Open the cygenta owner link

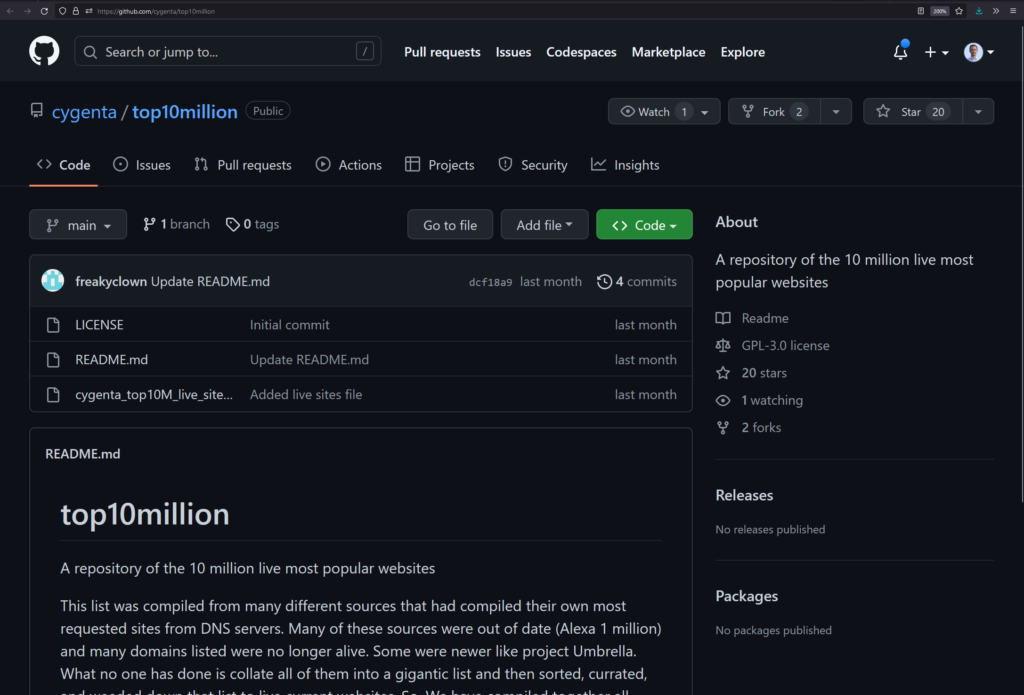tap(84, 112)
